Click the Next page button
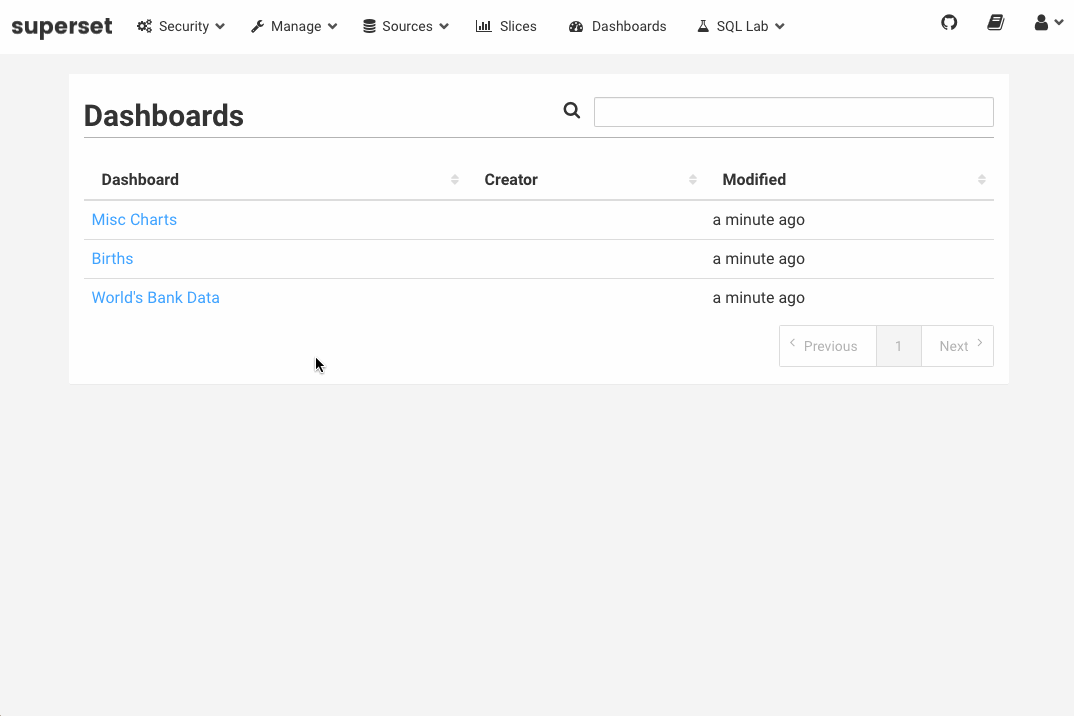1074x716 pixels. coord(957,346)
